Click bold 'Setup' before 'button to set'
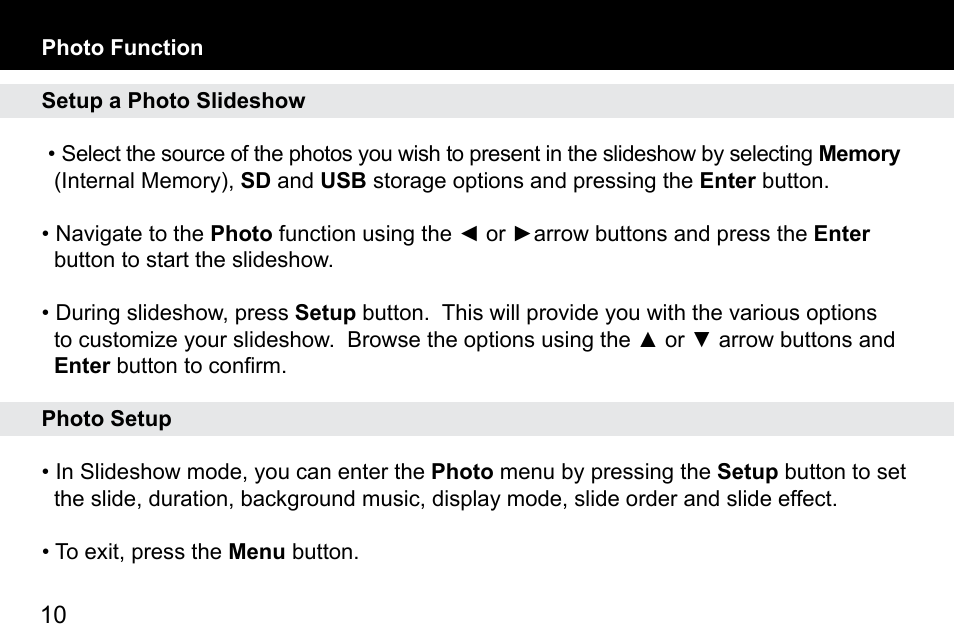The width and height of the screenshot is (954, 636). coord(748,472)
